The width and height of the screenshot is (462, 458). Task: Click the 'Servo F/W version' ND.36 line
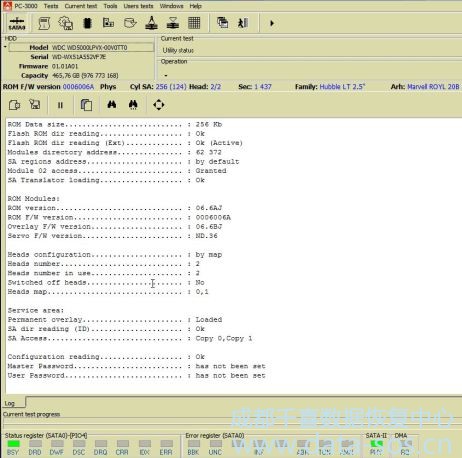point(113,236)
